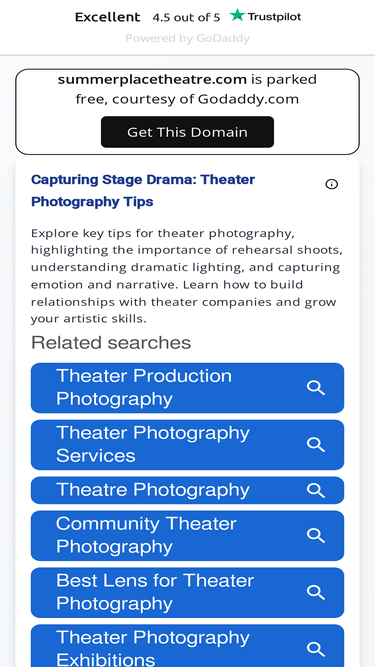Viewport: 375px width, 667px height.
Task: Open Theater Photography Services search result
Action: [188, 445]
